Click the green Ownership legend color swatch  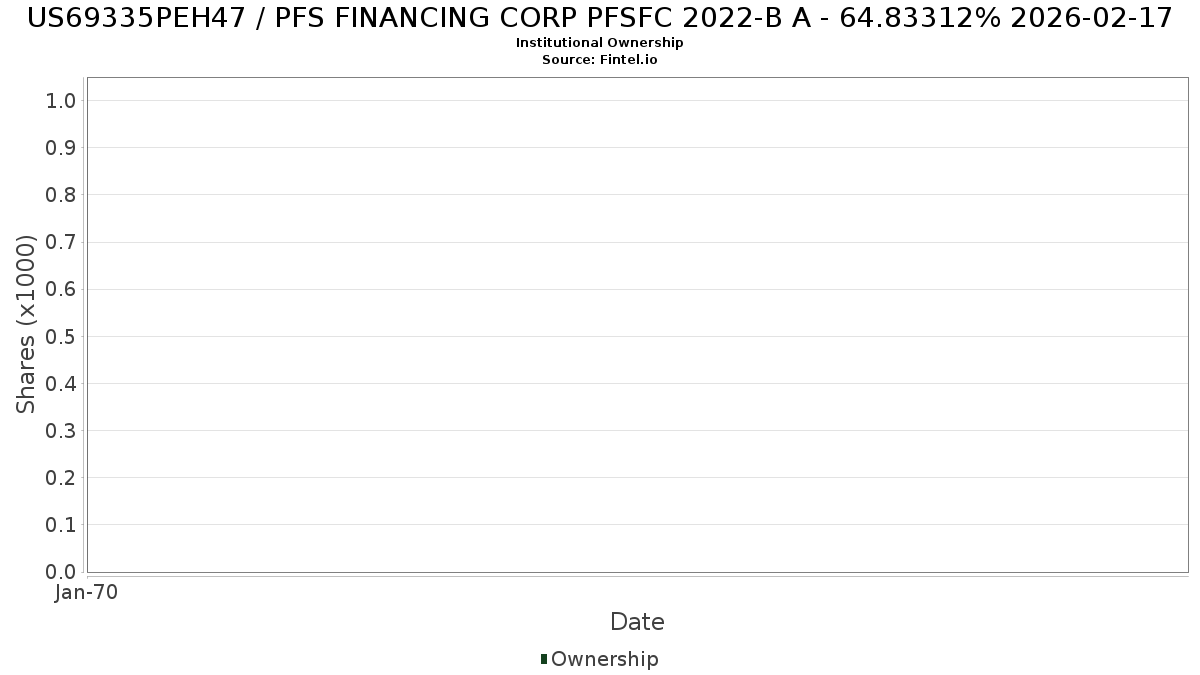[544, 659]
